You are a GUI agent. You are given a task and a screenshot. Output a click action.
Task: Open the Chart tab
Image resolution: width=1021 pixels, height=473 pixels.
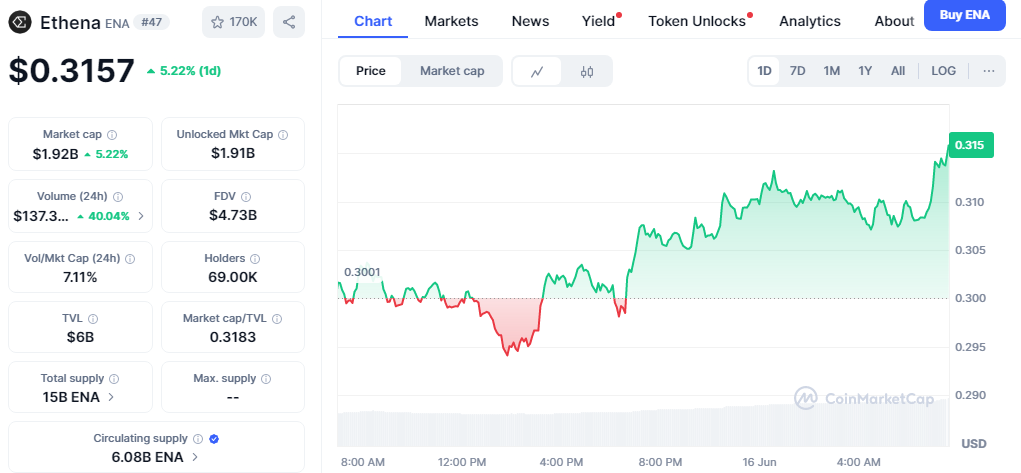[x=373, y=22]
